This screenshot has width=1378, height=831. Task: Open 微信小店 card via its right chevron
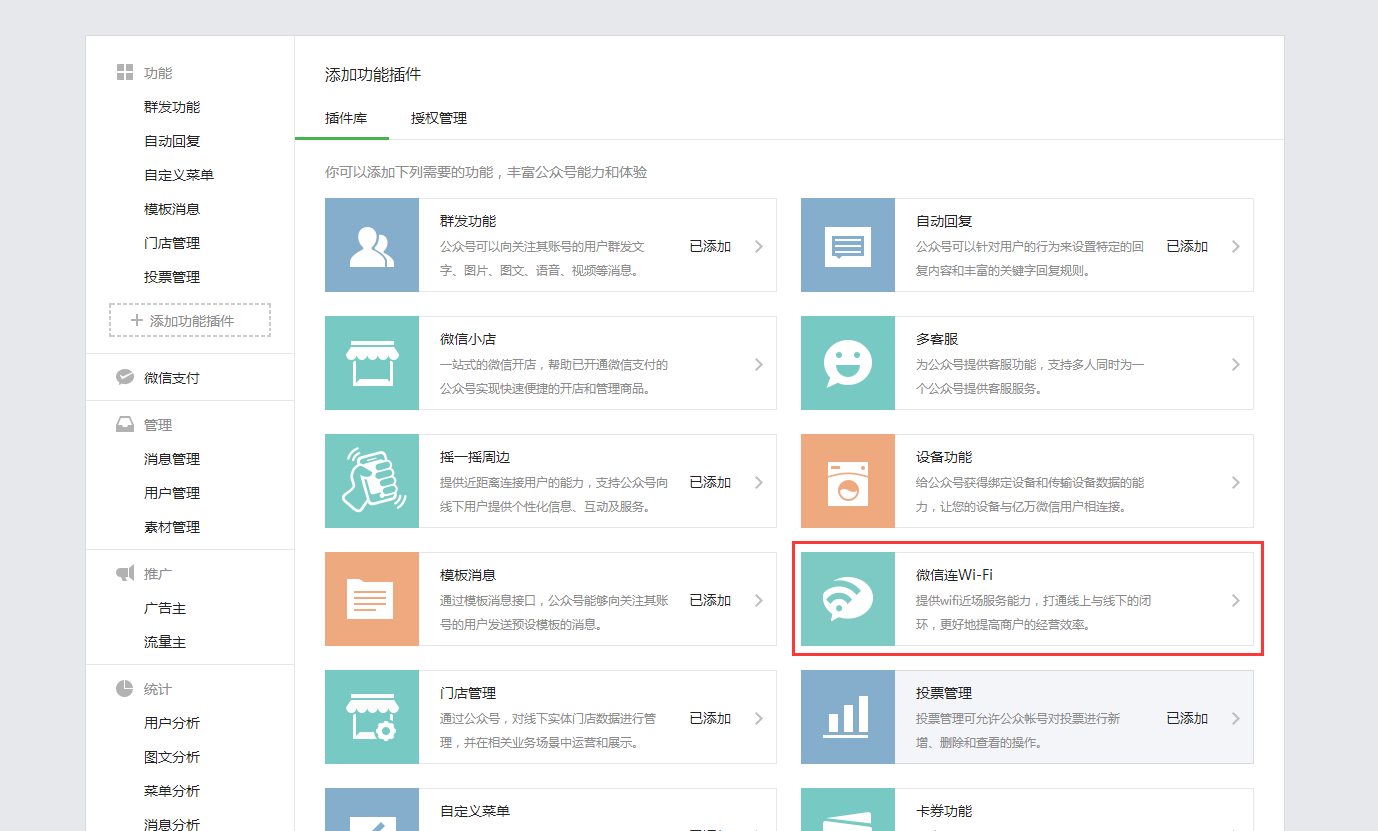click(x=759, y=364)
